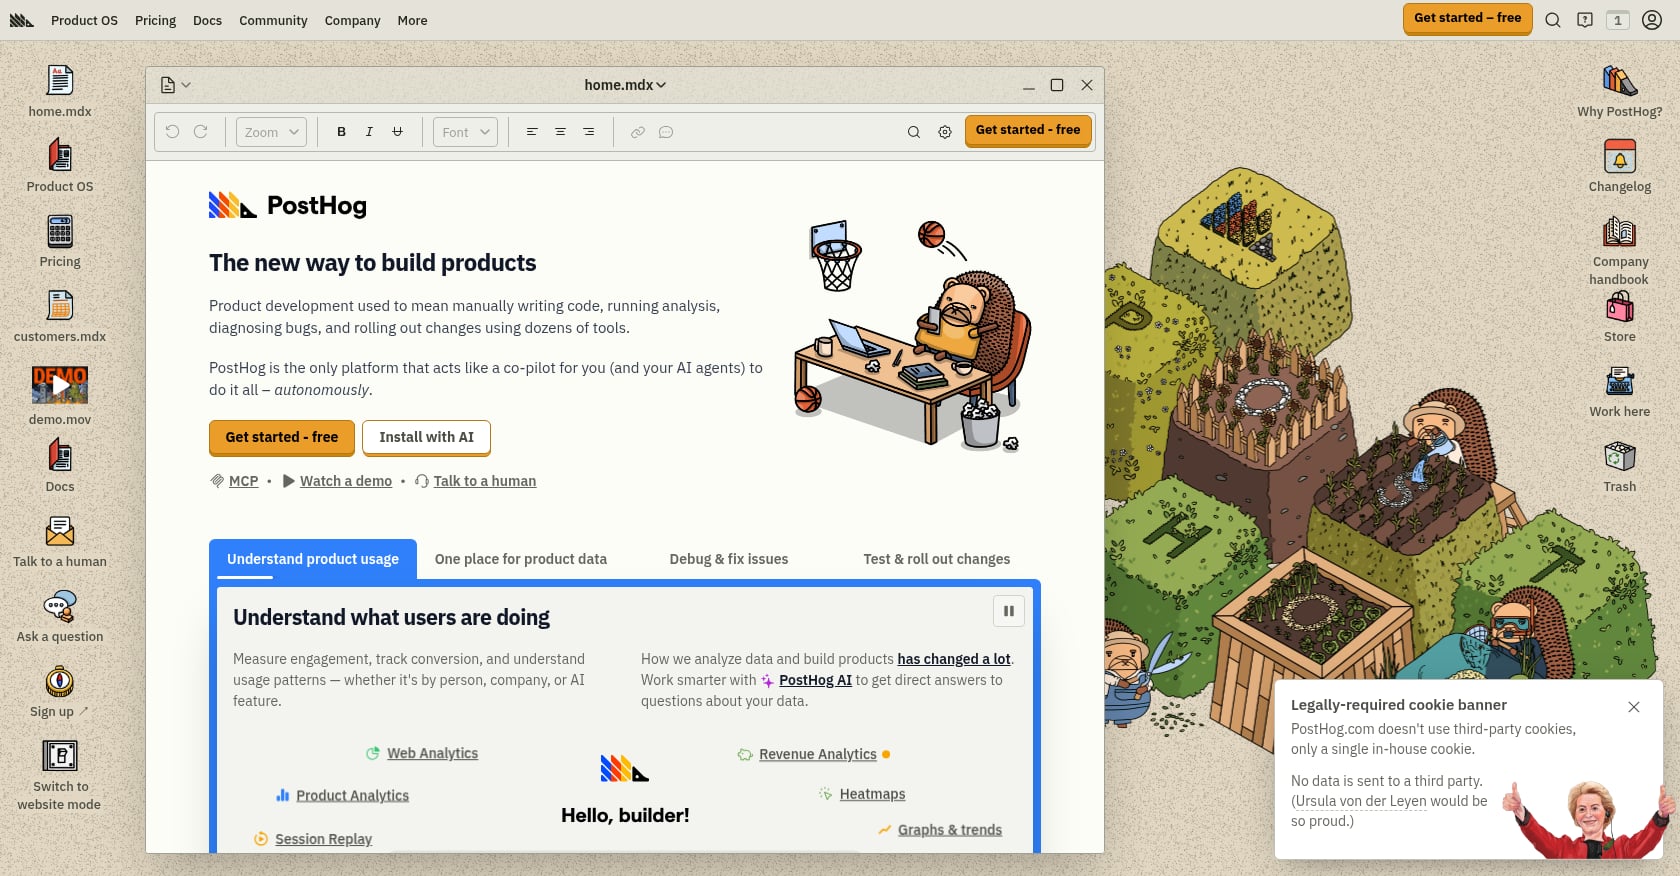
Task: Open the Sign up desktop icon
Action: (x=60, y=691)
